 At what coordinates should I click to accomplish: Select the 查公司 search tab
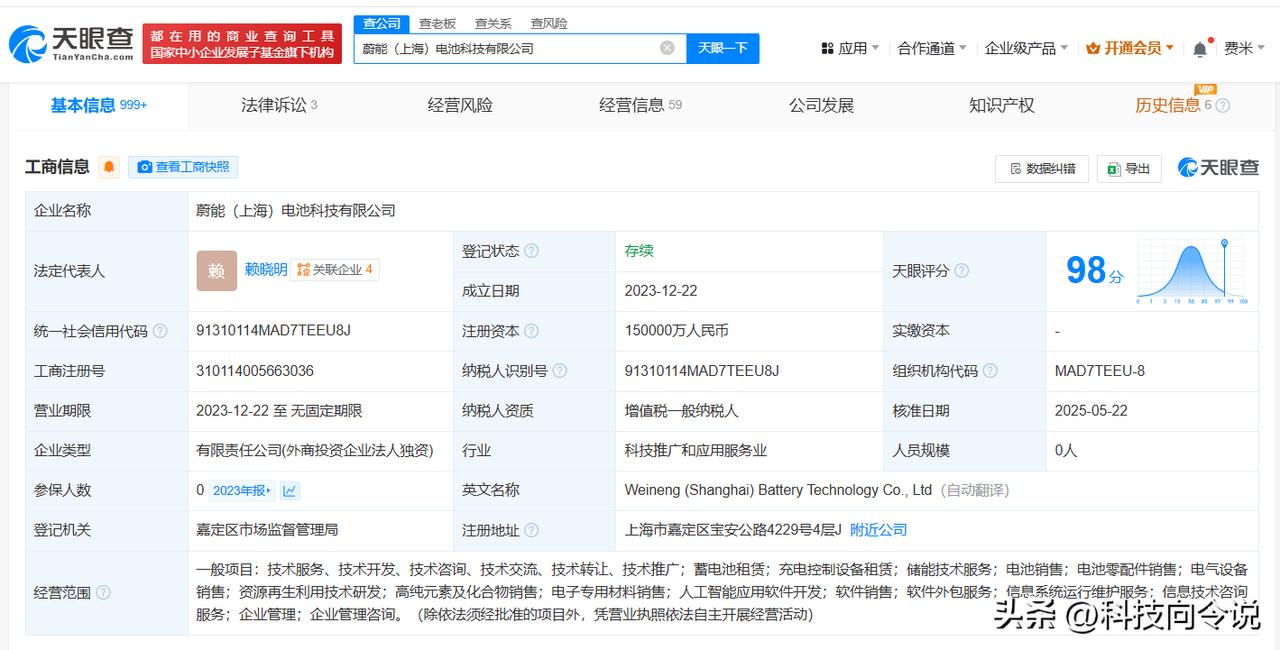click(381, 23)
